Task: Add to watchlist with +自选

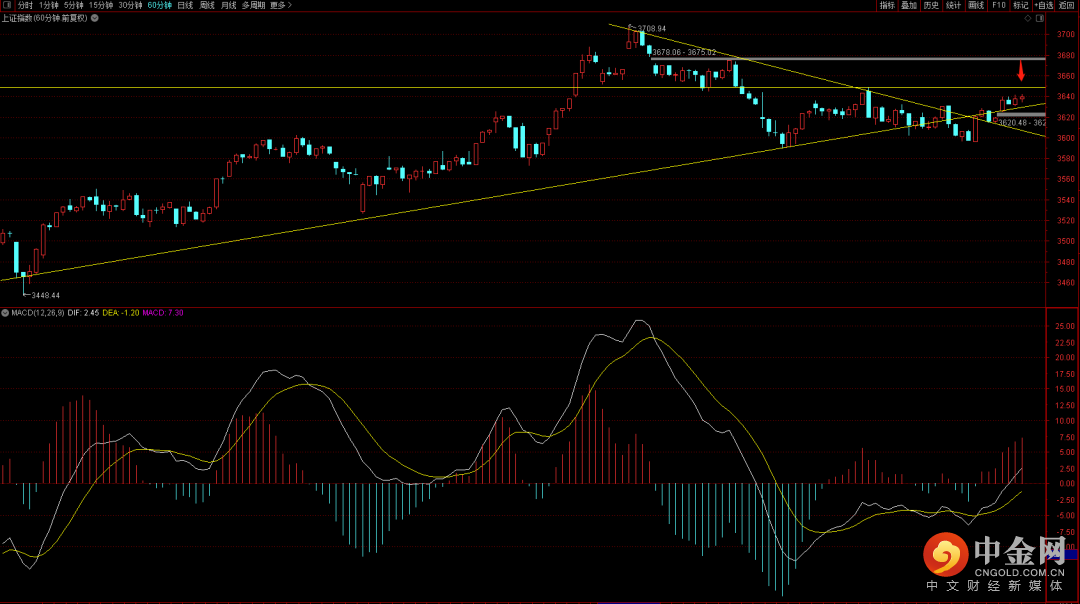Action: click(x=1045, y=5)
